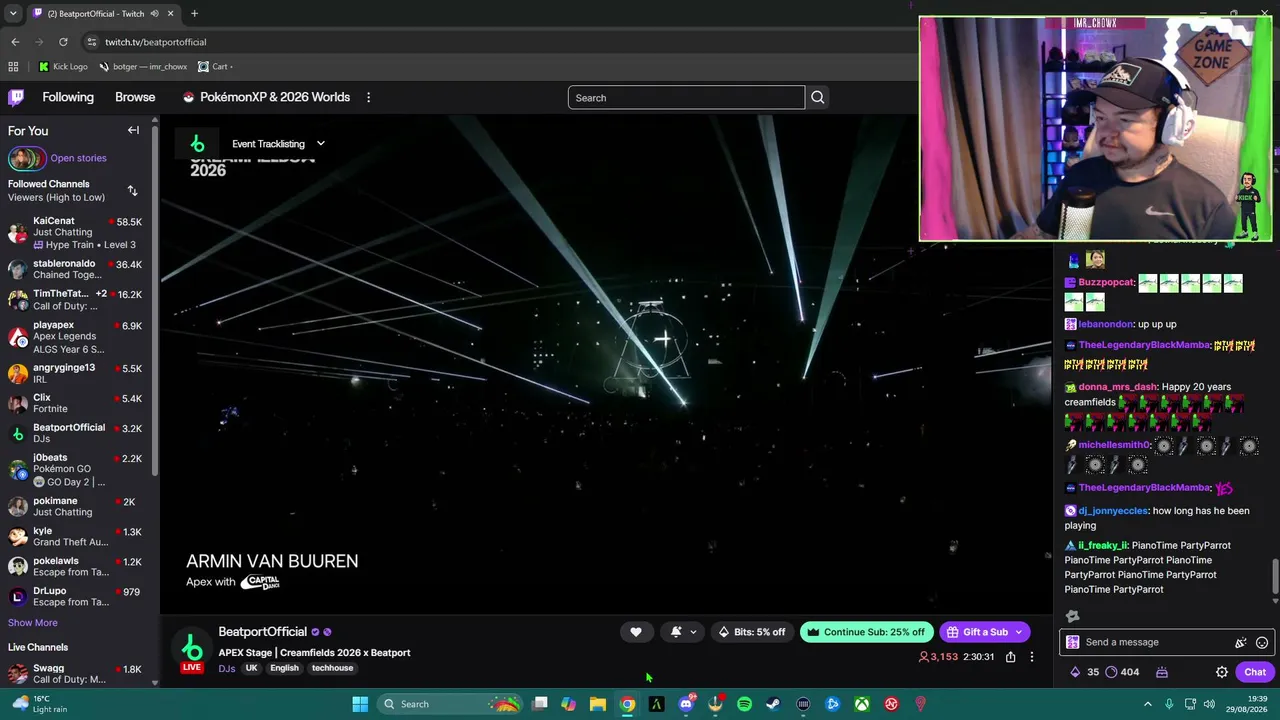Mute the BeatportOfficial tab audio
1280x720 pixels.
[x=154, y=14]
